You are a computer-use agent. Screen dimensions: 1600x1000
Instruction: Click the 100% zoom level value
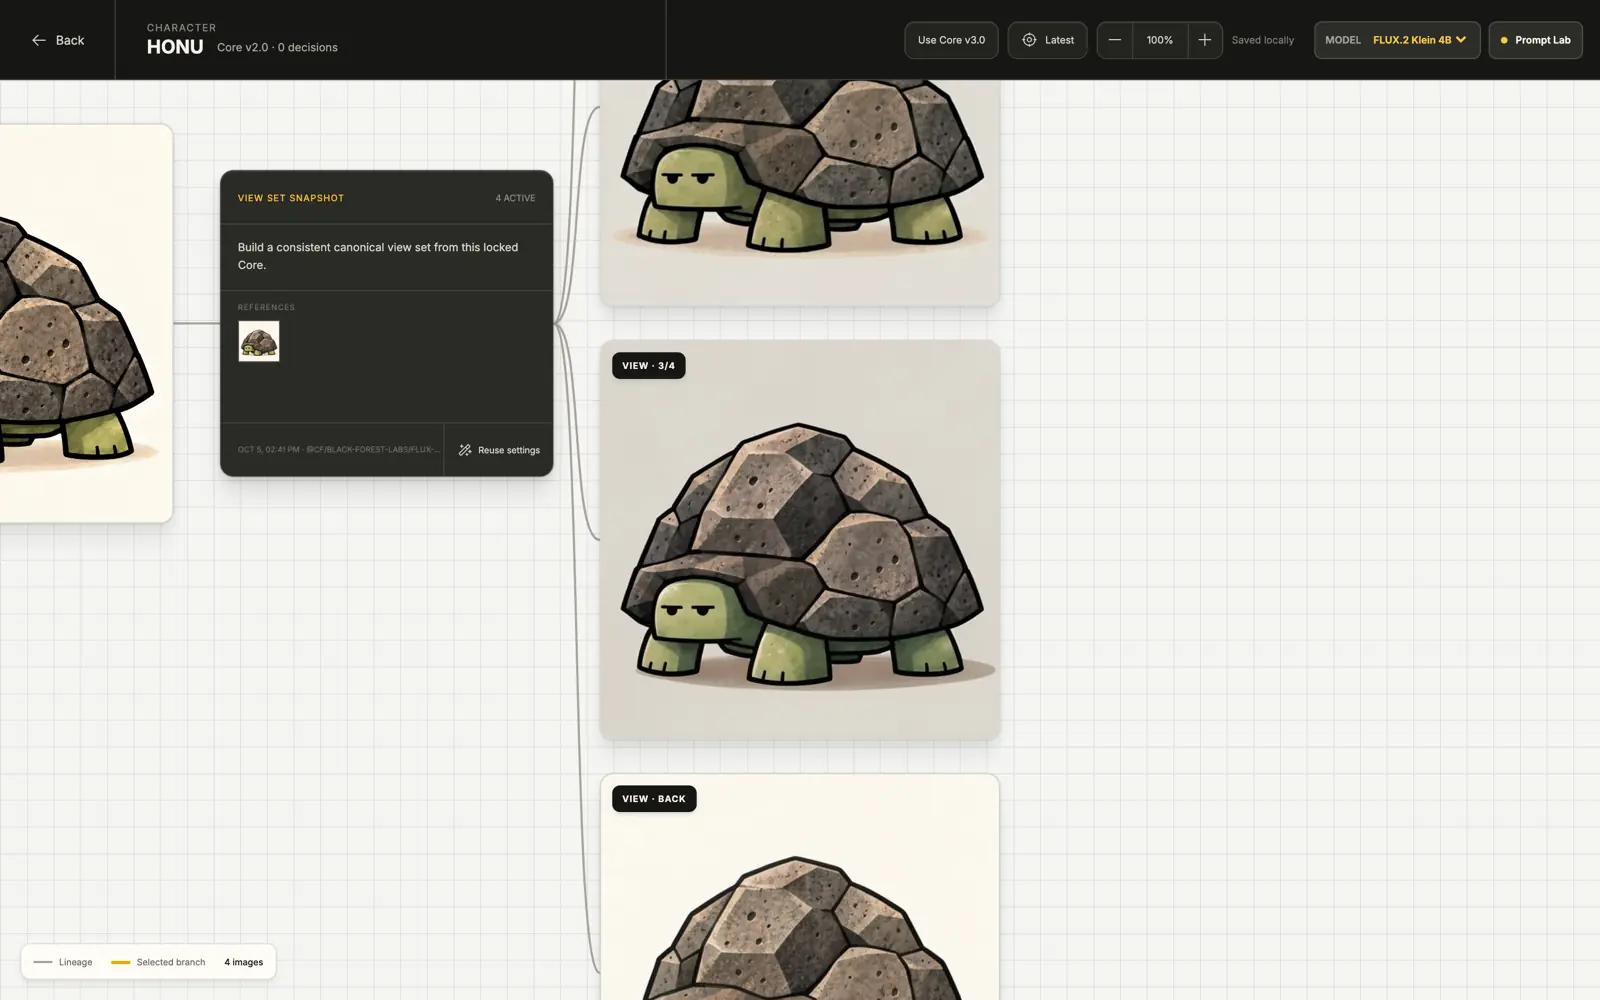coord(1160,40)
